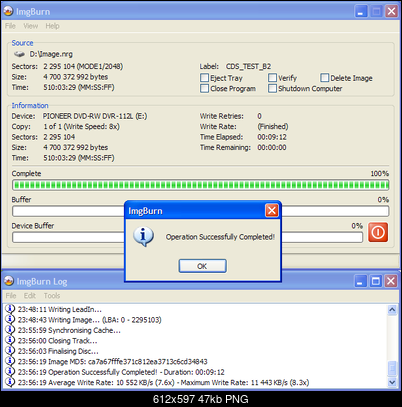The width and height of the screenshot is (402, 407).
Task: Click the Source group heading
Action: tap(22, 43)
